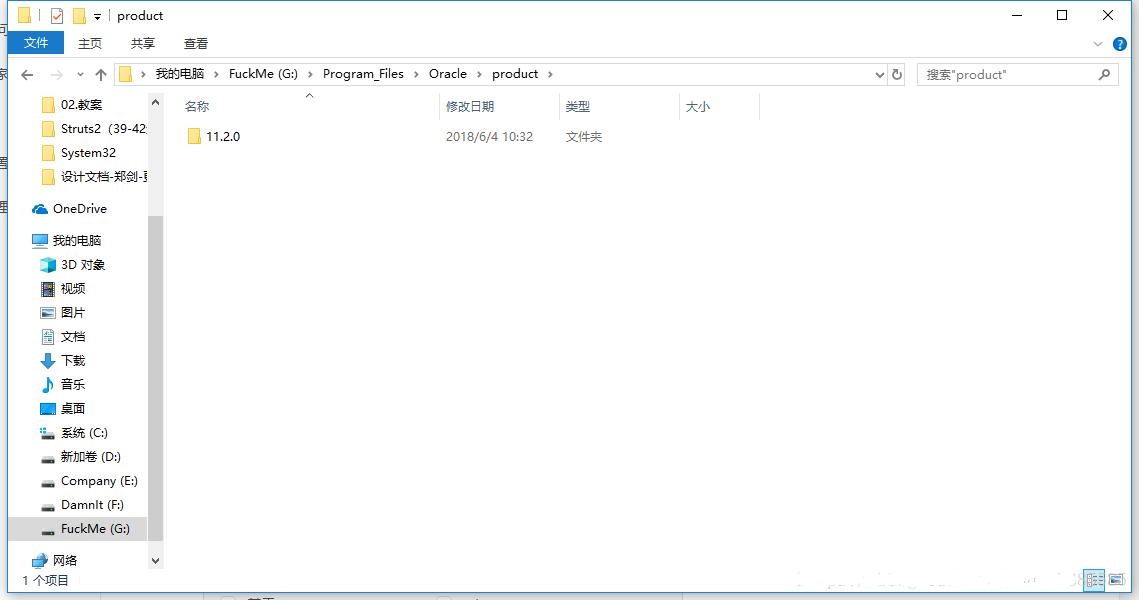This screenshot has width=1139, height=600.
Task: Click the search "product" input field
Action: (x=1005, y=75)
